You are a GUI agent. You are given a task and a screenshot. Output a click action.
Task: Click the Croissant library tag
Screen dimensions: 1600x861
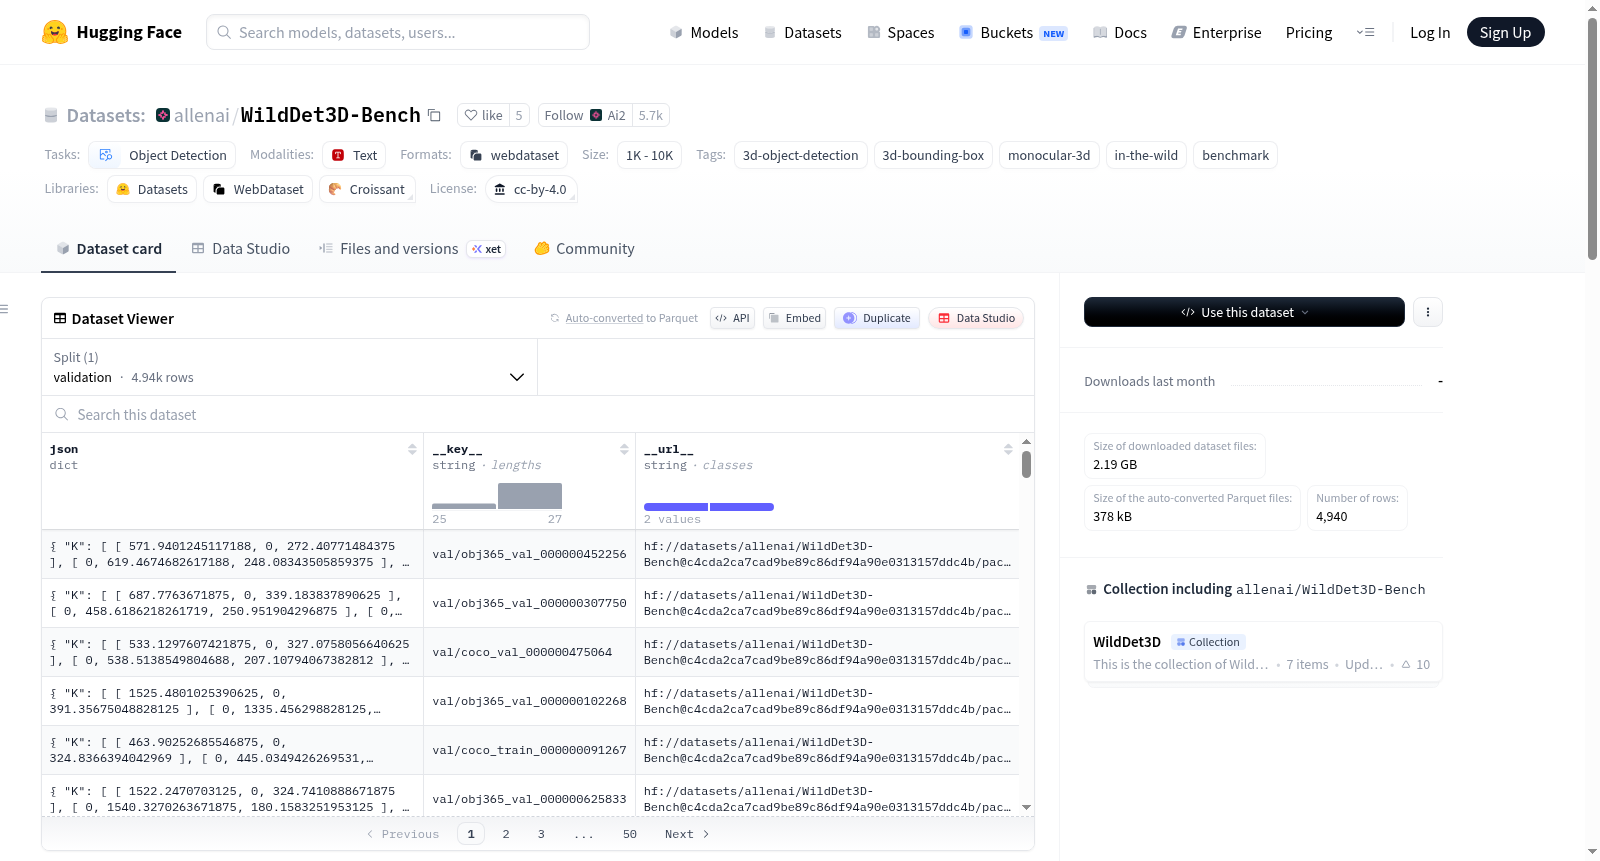pos(367,189)
